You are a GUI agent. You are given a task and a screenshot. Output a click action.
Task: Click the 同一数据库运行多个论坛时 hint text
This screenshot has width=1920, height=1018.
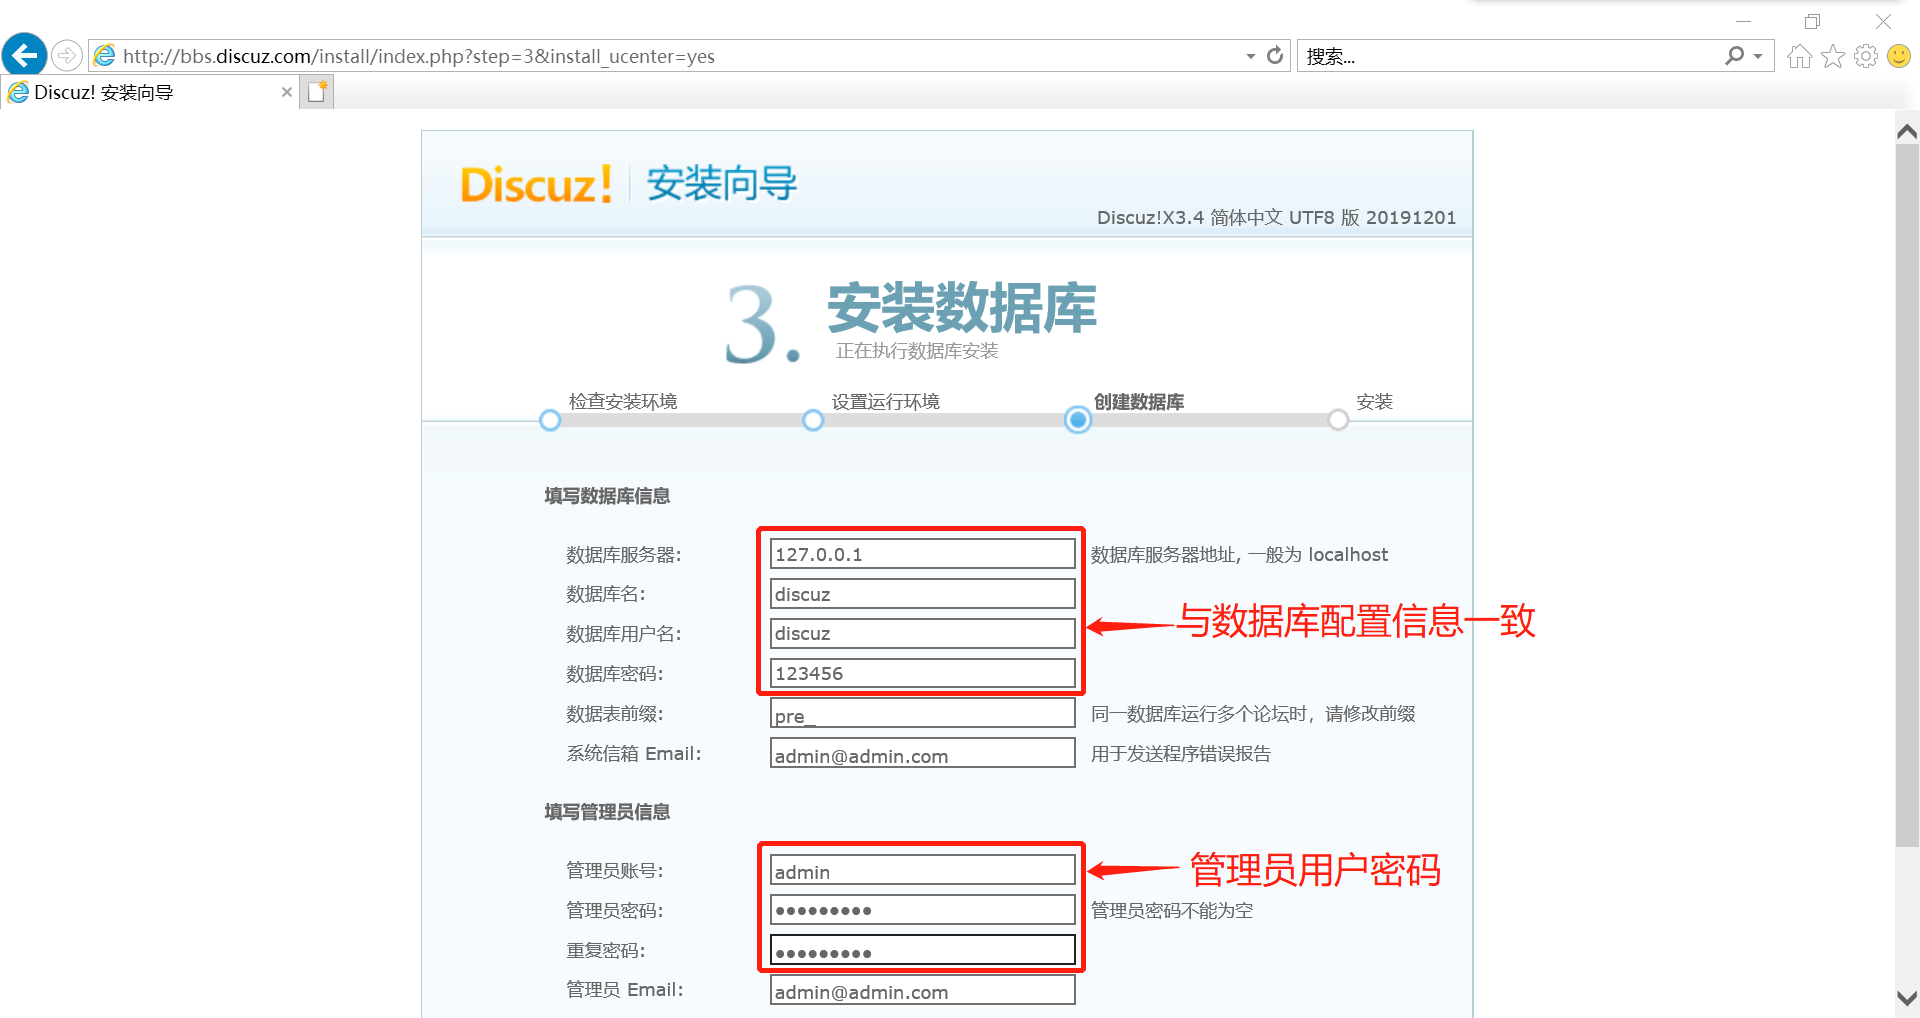1253,714
